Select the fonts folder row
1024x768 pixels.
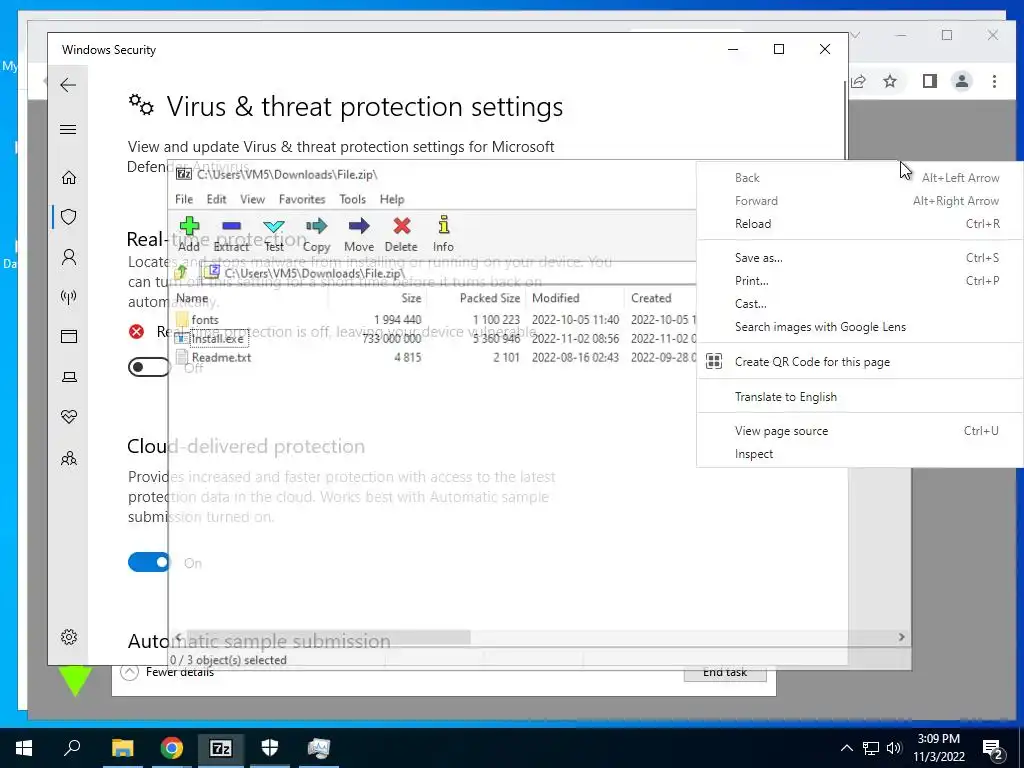(434, 319)
